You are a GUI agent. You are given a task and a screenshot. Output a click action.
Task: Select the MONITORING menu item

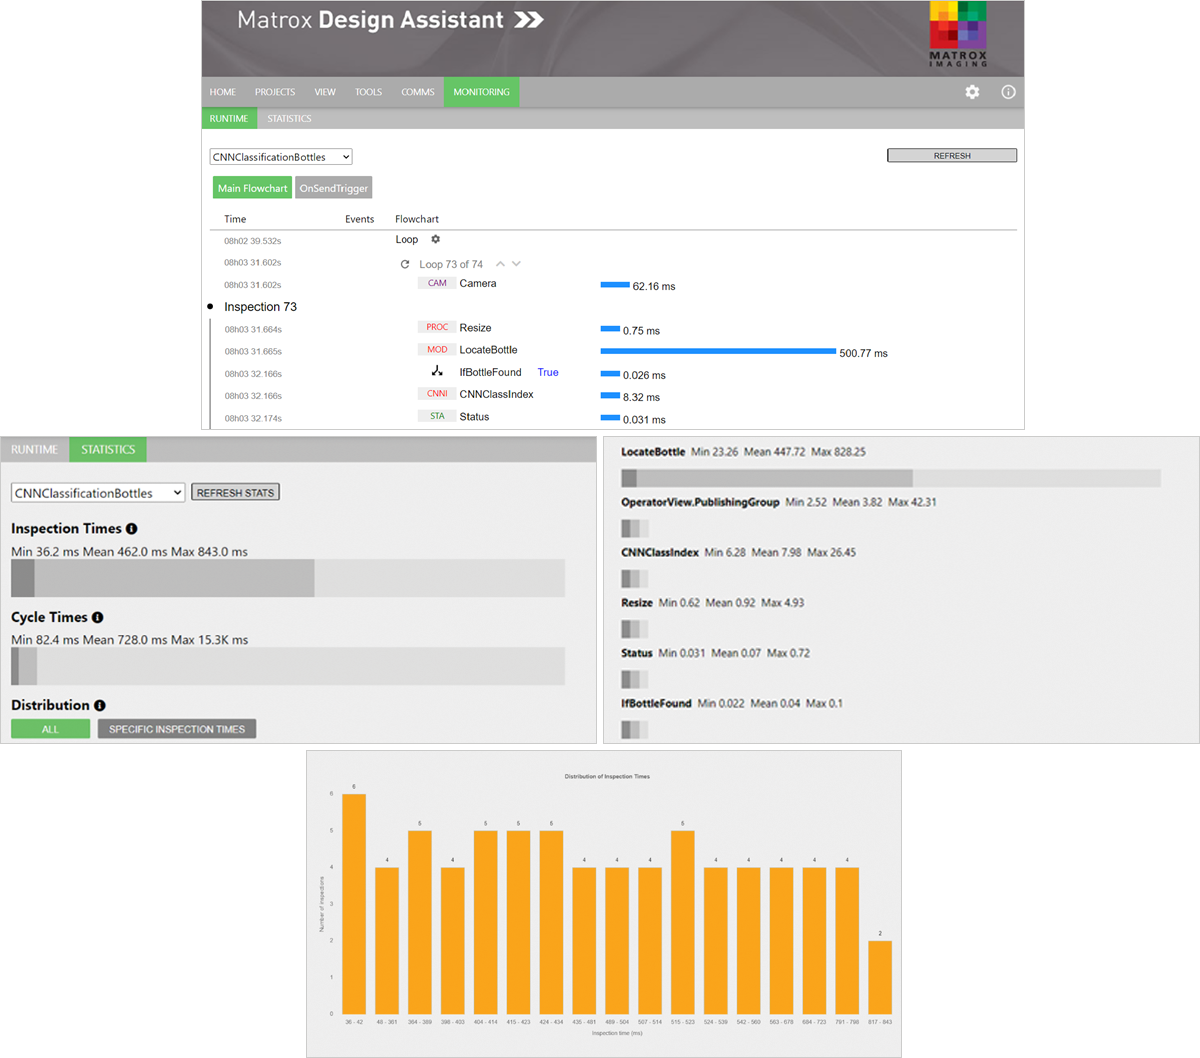[x=481, y=92]
